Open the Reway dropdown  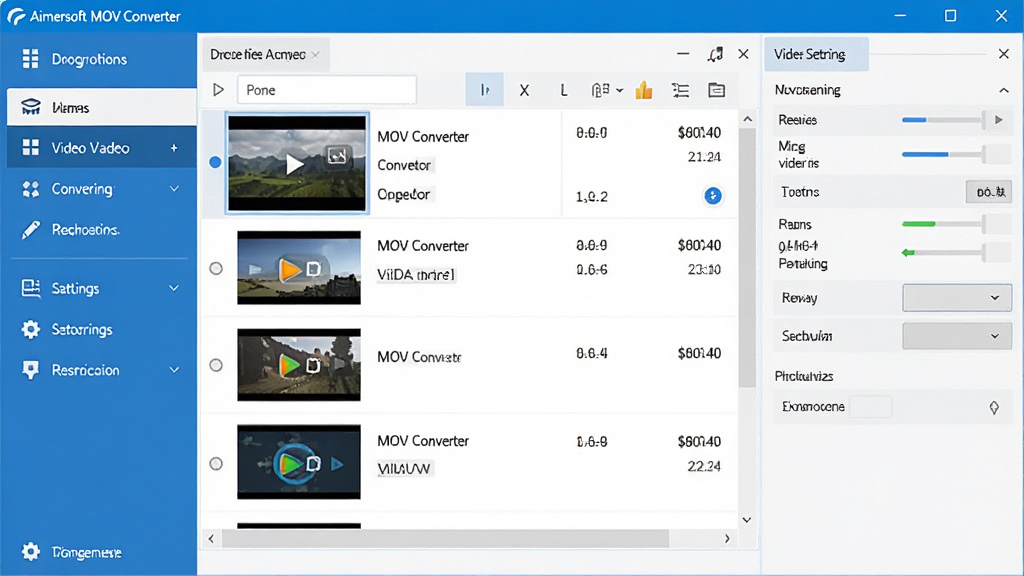click(x=957, y=298)
